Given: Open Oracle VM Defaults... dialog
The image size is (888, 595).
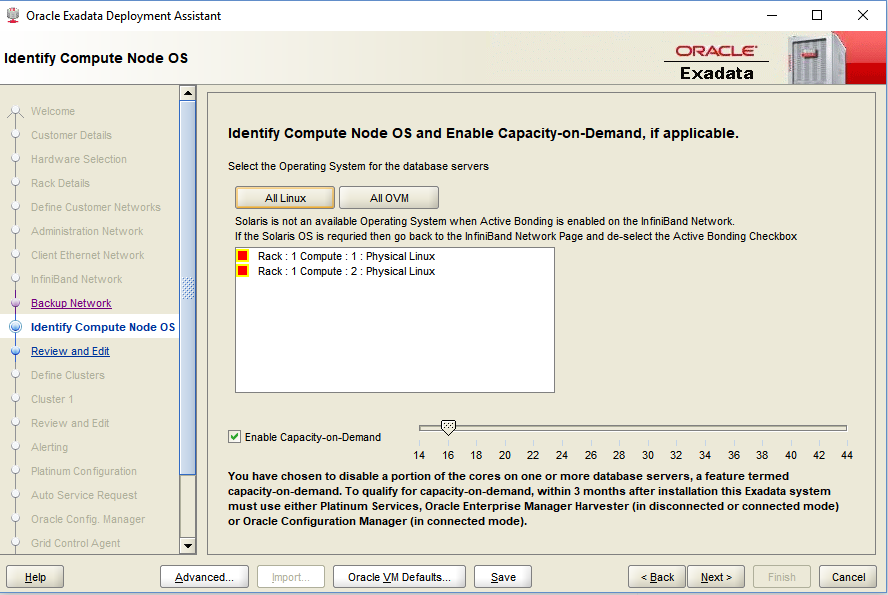Looking at the screenshot, I should [x=399, y=577].
